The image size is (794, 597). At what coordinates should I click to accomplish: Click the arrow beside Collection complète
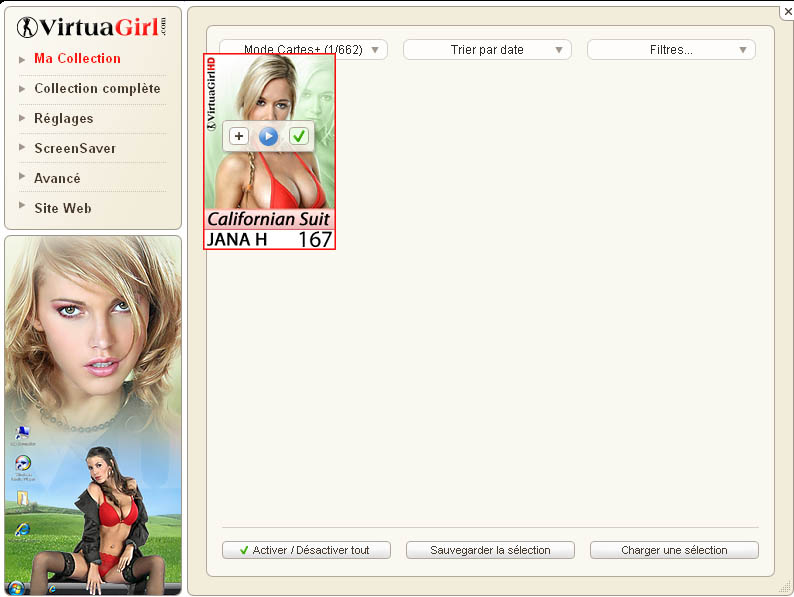[22, 89]
